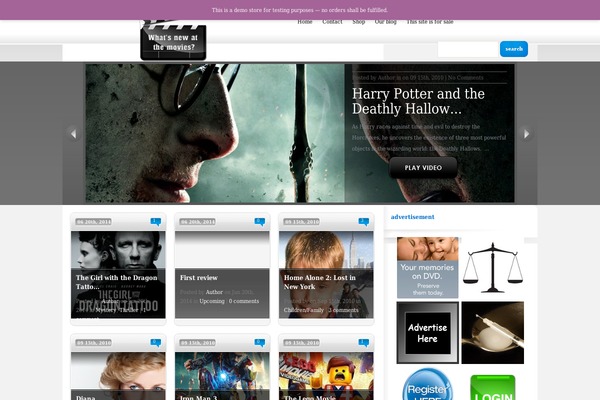Click date badge on First review card
The height and width of the screenshot is (400, 600).
(197, 222)
